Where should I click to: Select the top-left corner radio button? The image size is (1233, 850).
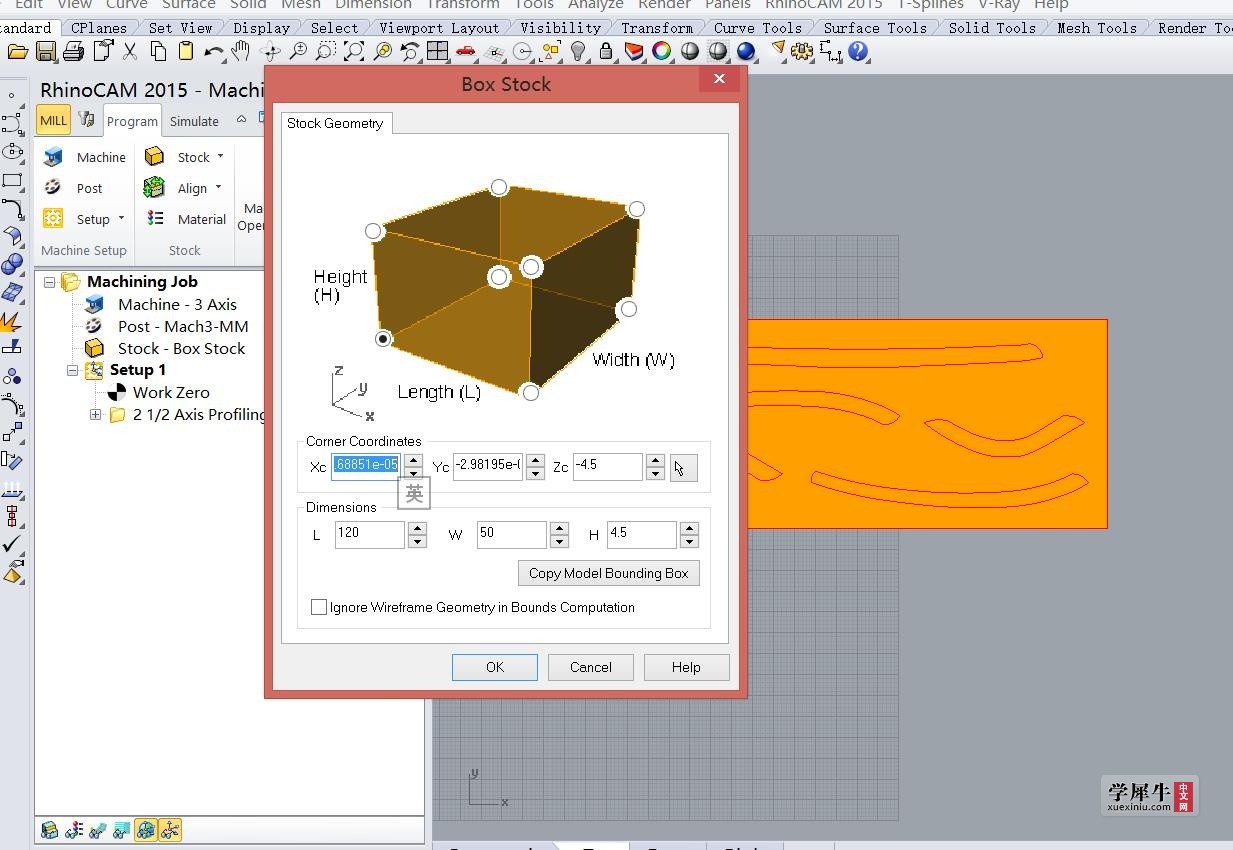[x=374, y=231]
